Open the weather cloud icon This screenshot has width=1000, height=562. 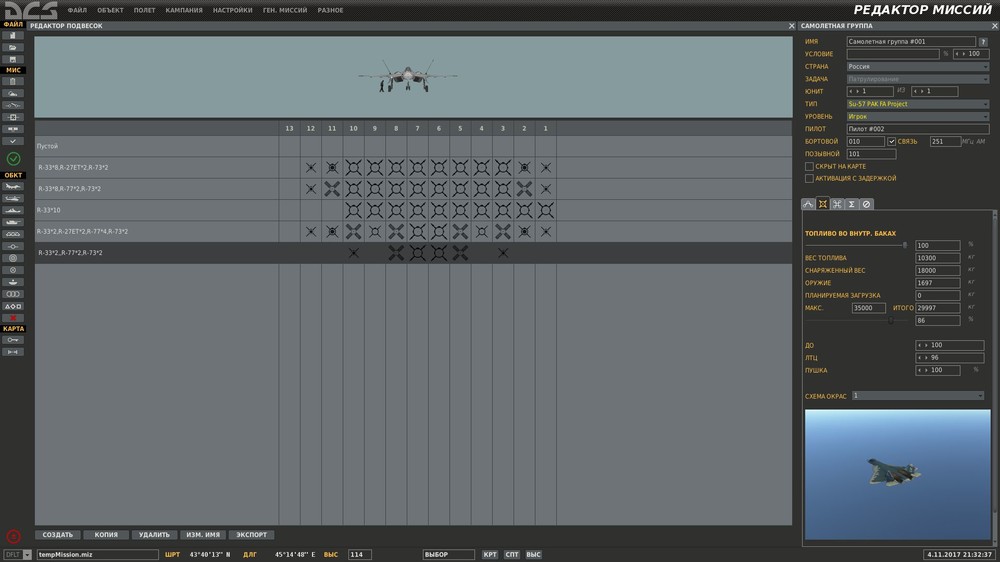[x=13, y=94]
